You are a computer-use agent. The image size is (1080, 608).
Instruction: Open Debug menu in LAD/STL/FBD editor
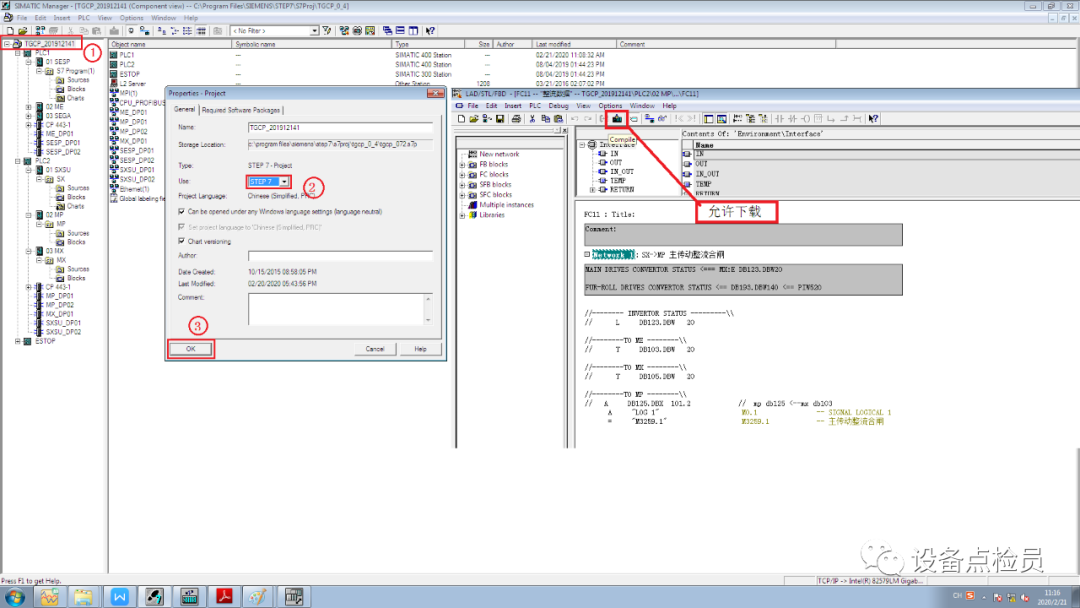(559, 106)
